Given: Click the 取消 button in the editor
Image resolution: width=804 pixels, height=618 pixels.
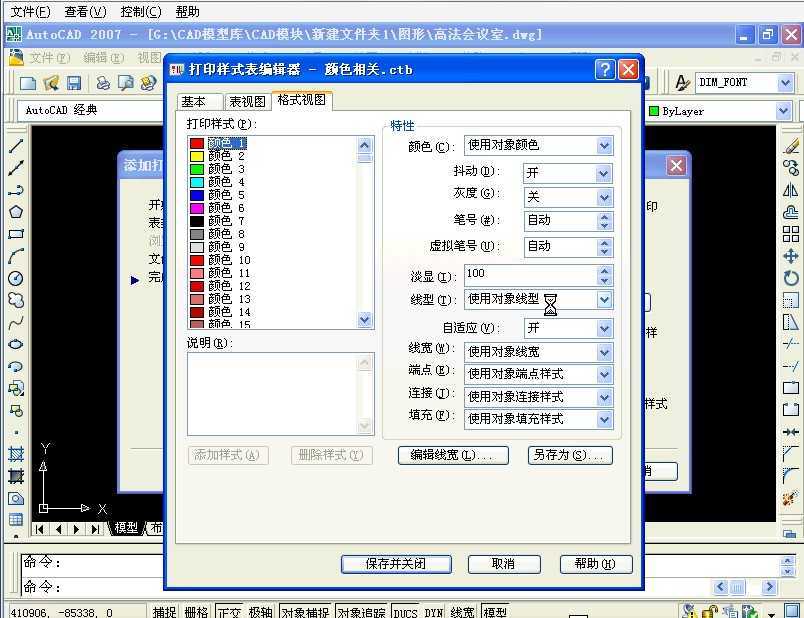Looking at the screenshot, I should click(504, 564).
